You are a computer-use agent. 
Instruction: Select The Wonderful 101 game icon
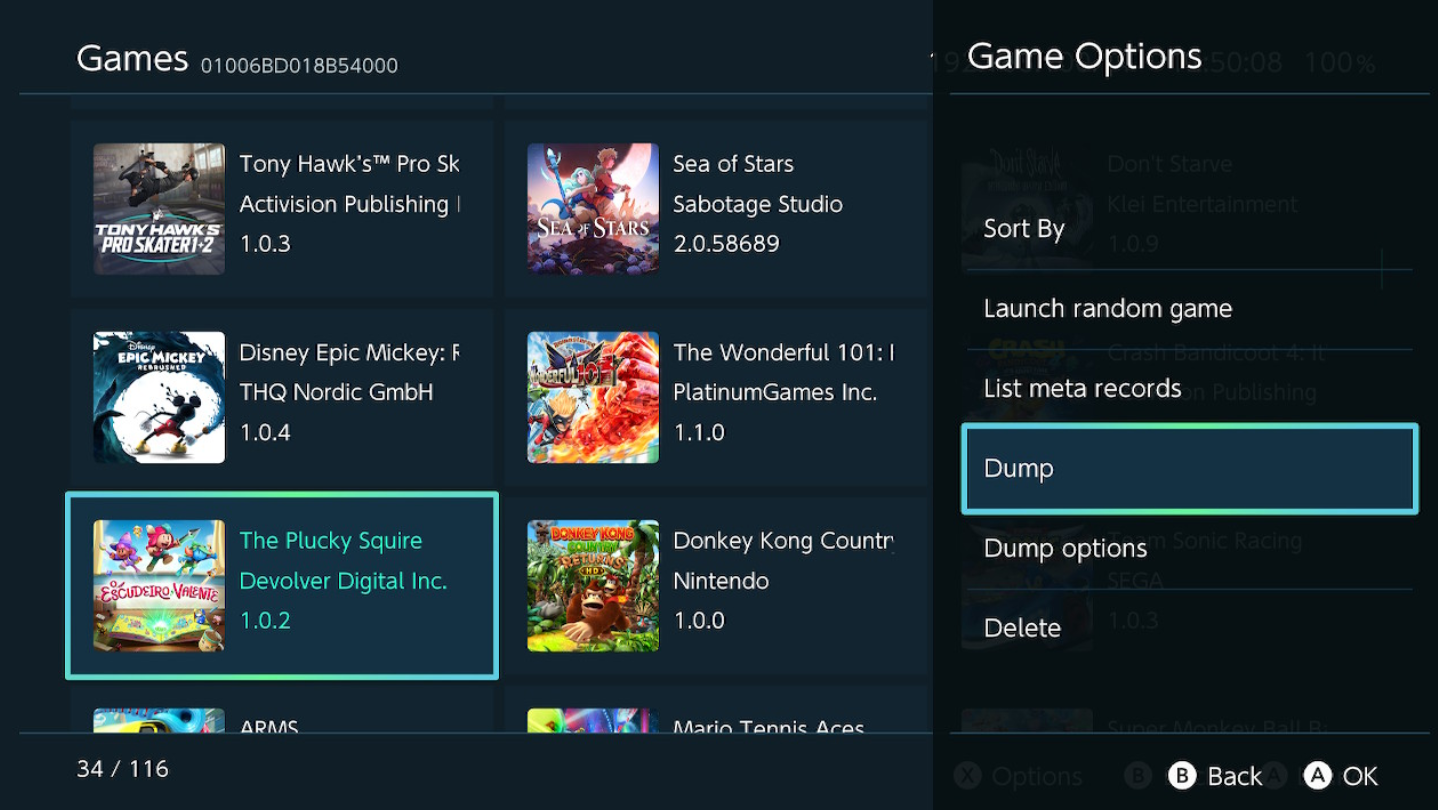click(x=593, y=397)
